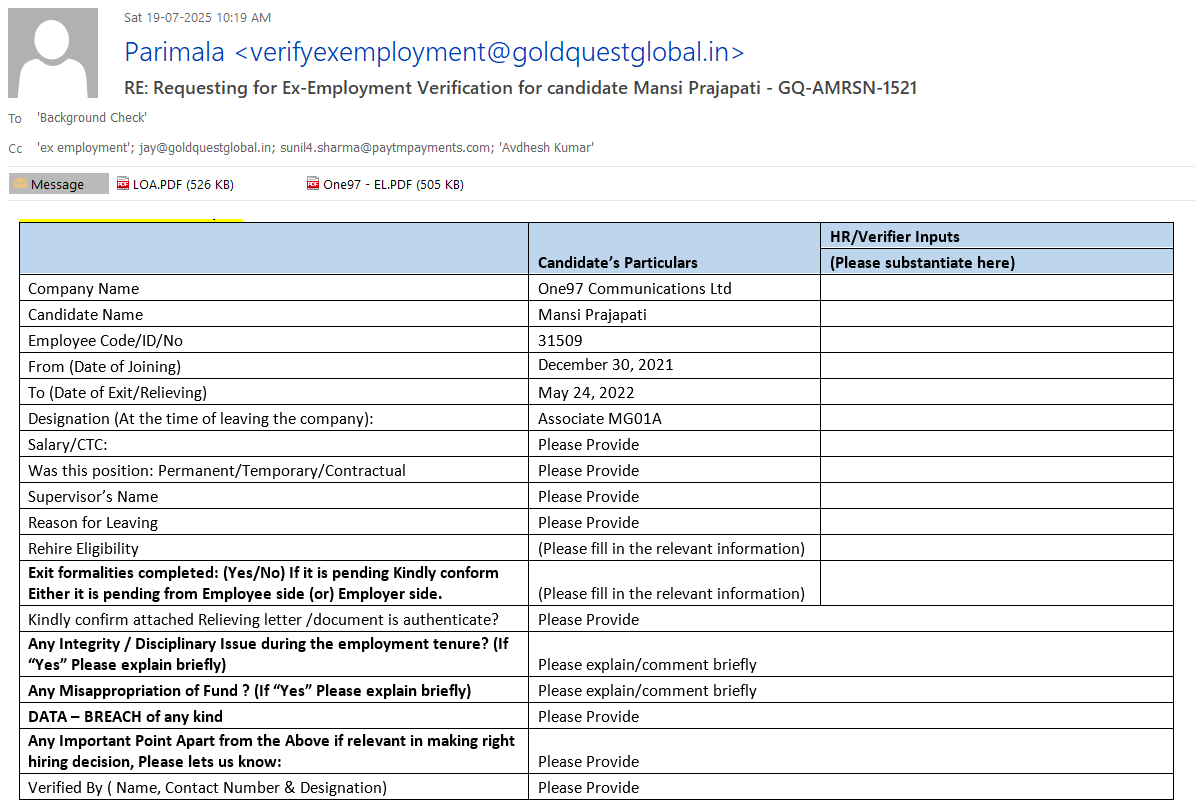Viewport: 1195px width, 808px height.
Task: Click HR/Verifier input cell for Candidate Name
Action: 996,314
